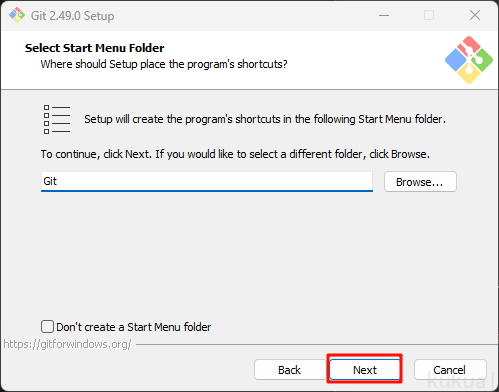Screen dimensions: 499x392
Task: Click the Git 2.49.0 Setup title text
Action: click(72, 16)
